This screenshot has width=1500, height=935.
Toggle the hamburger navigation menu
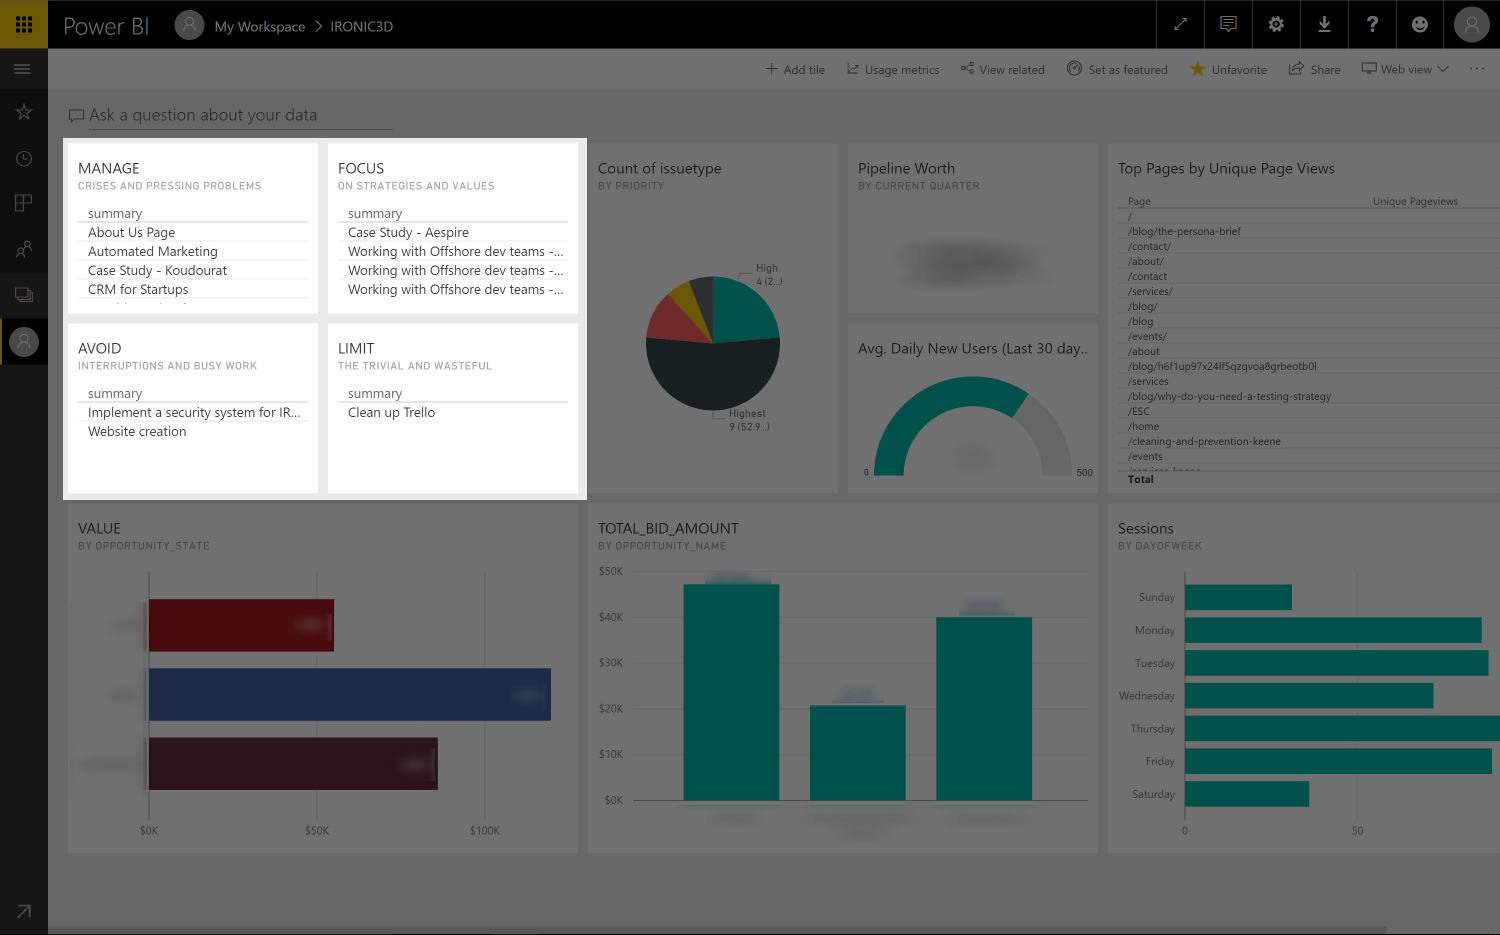[23, 69]
